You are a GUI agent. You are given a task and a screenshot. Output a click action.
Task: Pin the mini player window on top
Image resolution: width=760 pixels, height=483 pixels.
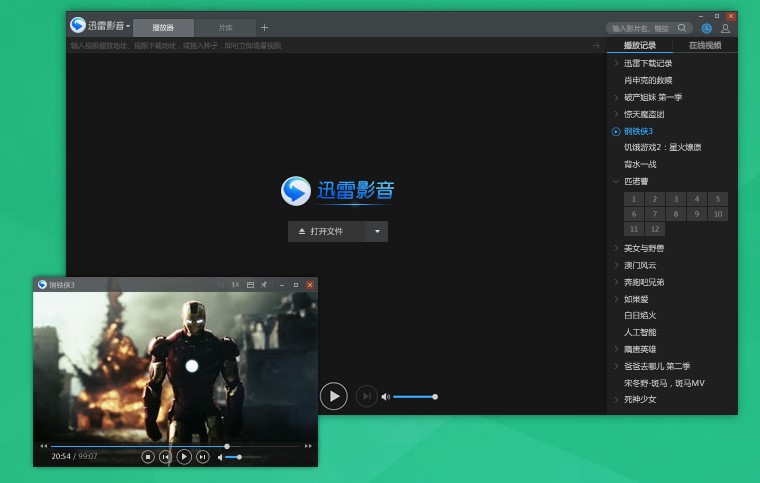coord(265,285)
